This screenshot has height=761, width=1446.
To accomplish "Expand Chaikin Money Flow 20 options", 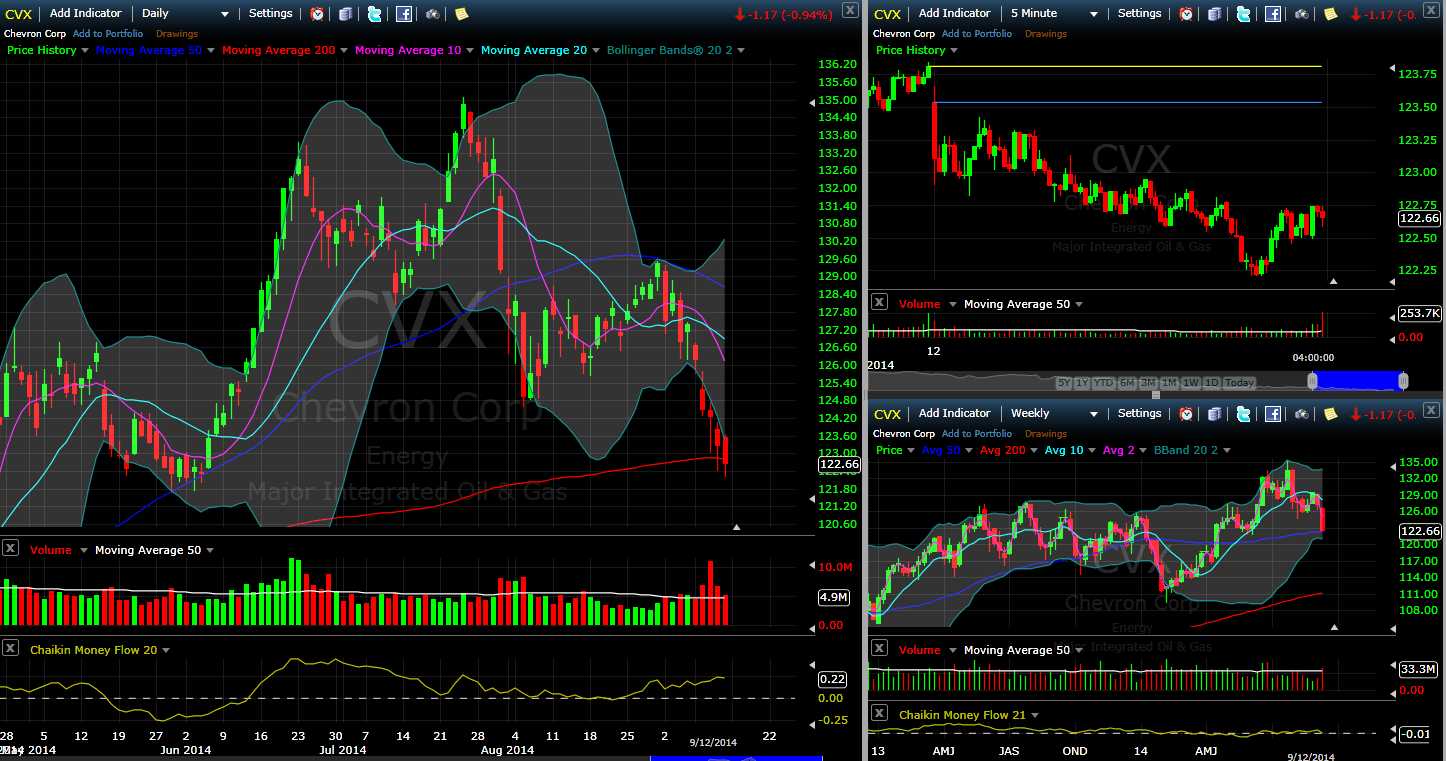I will point(165,650).
